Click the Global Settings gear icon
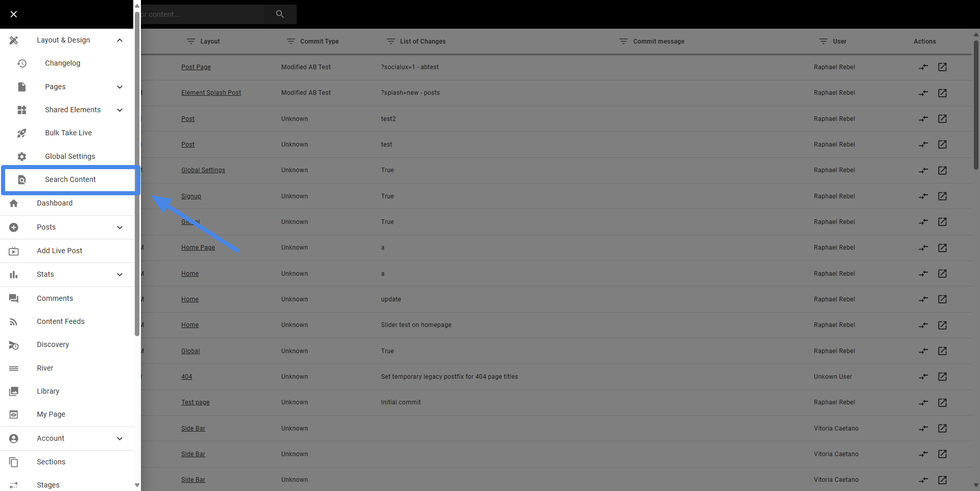This screenshot has width=980, height=491. (22, 157)
